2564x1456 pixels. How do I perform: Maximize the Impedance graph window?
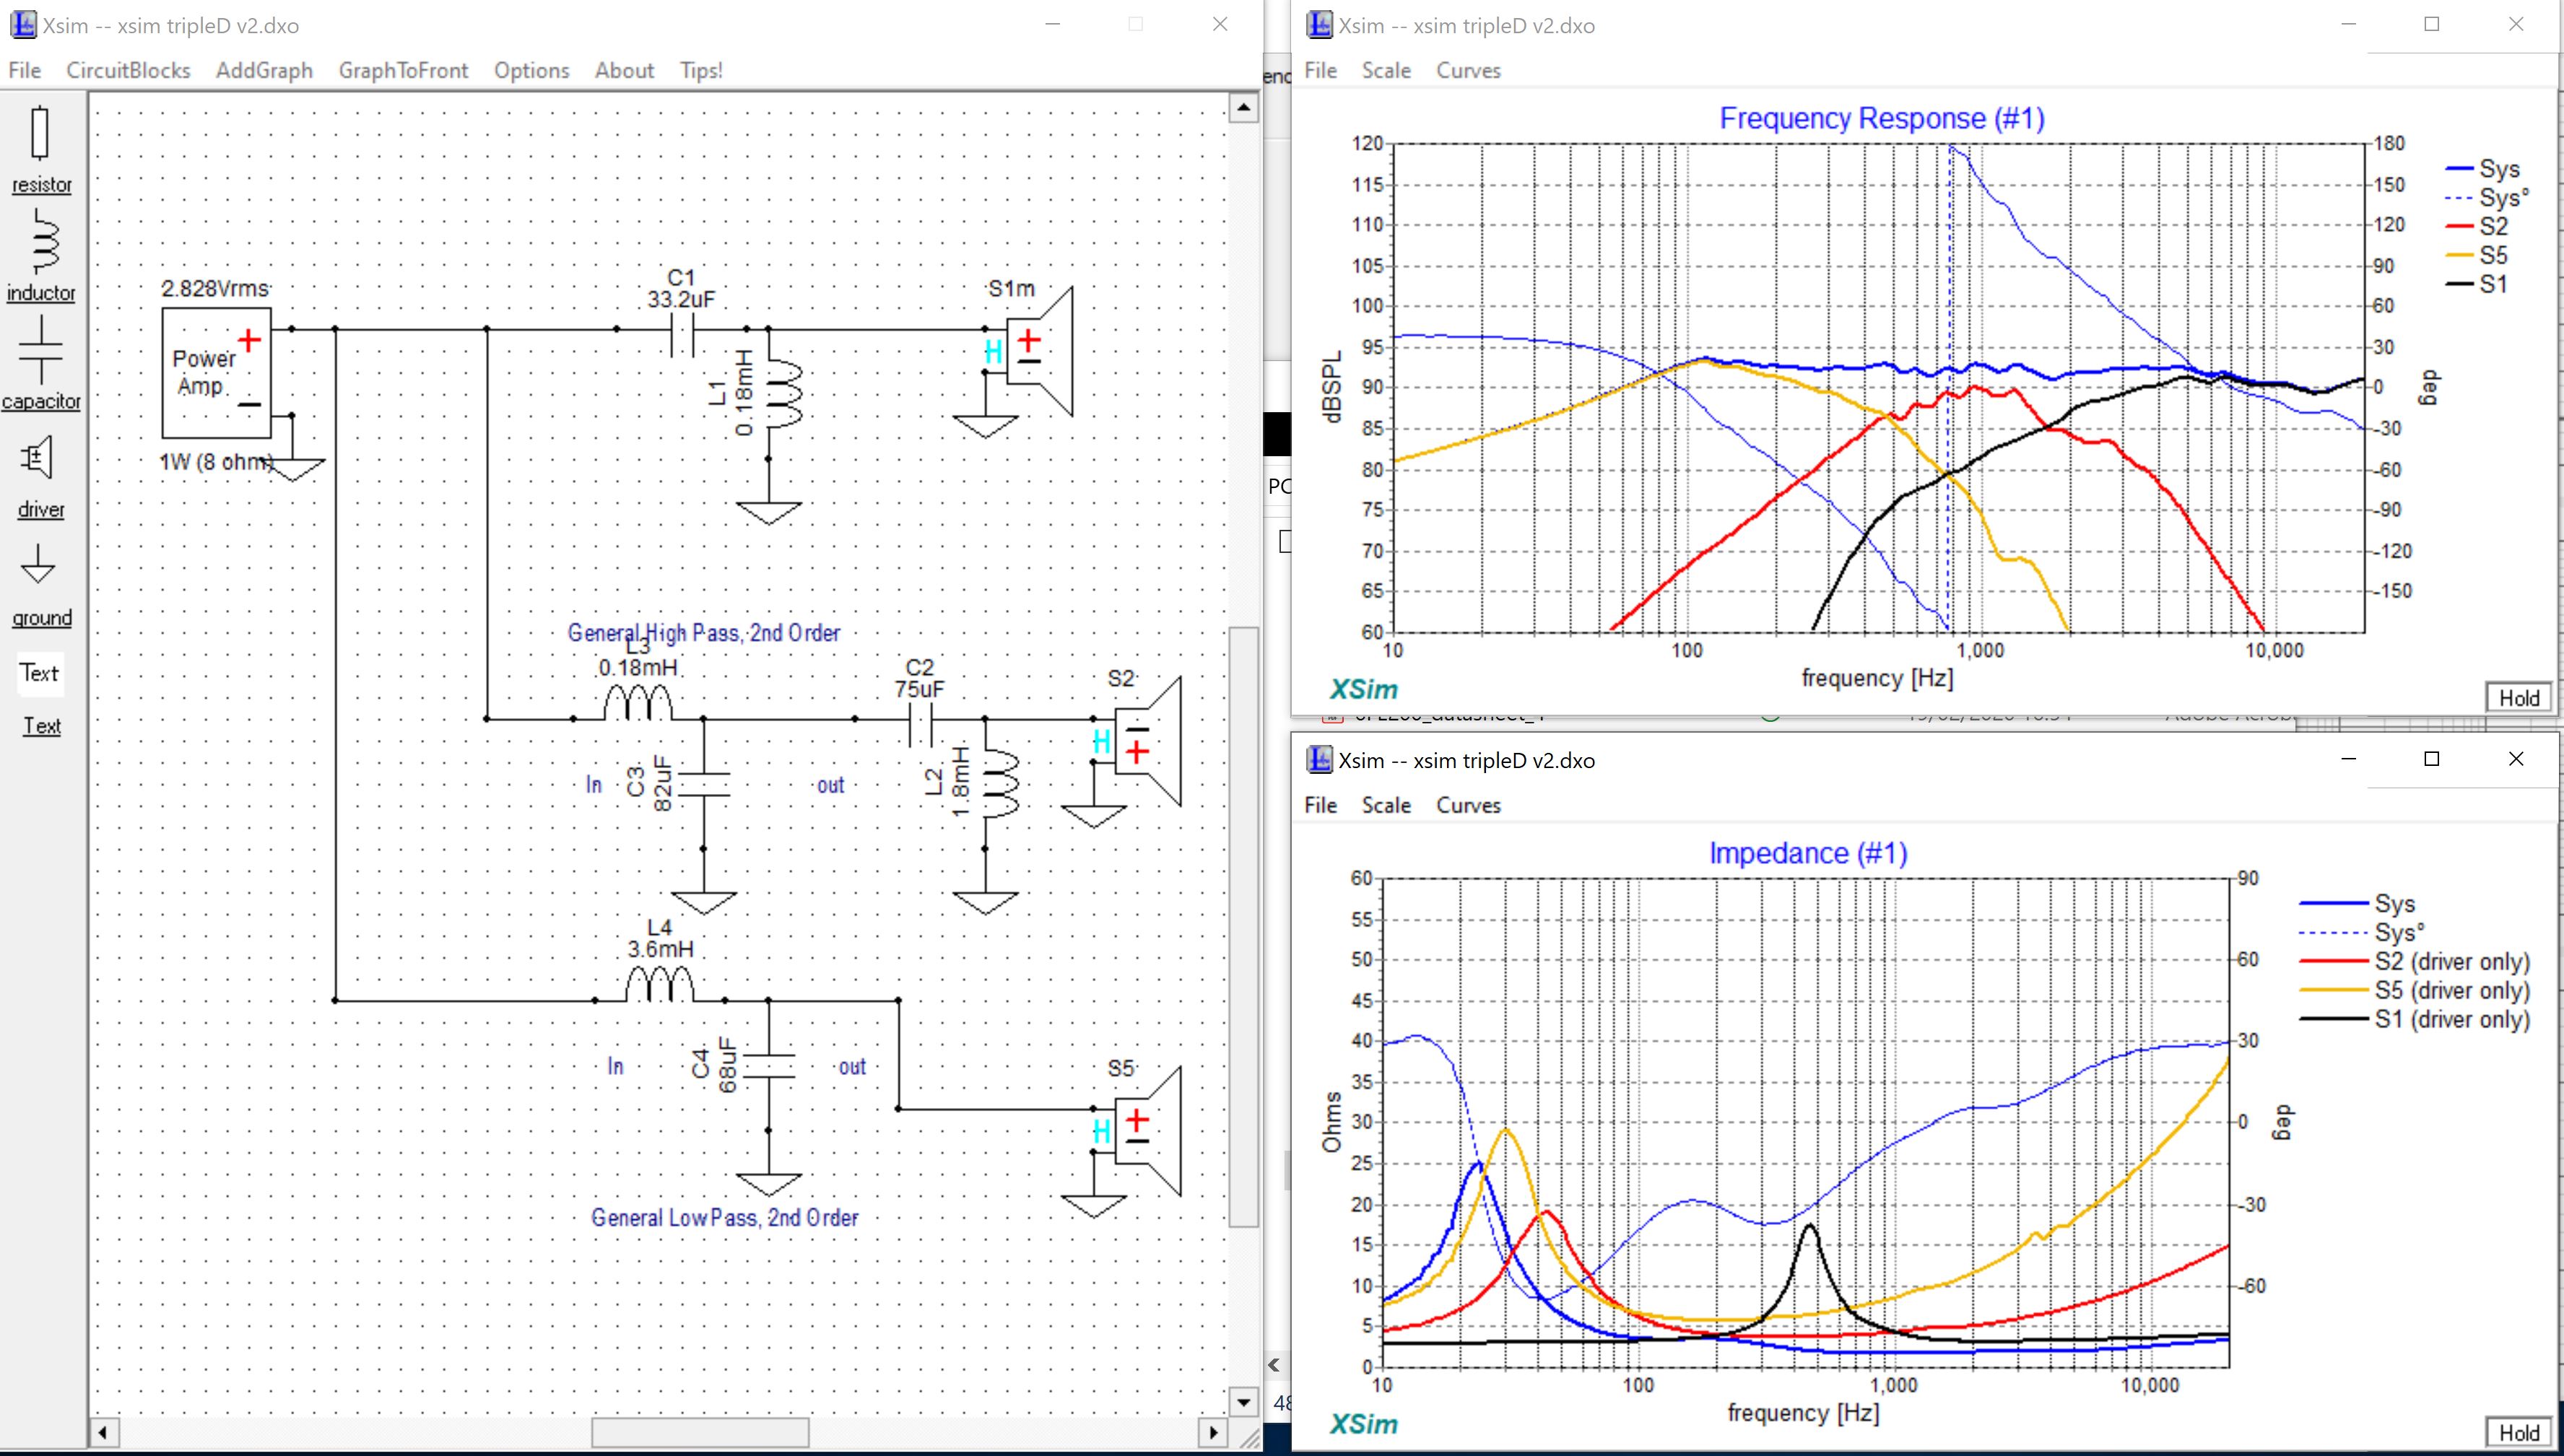(2432, 759)
